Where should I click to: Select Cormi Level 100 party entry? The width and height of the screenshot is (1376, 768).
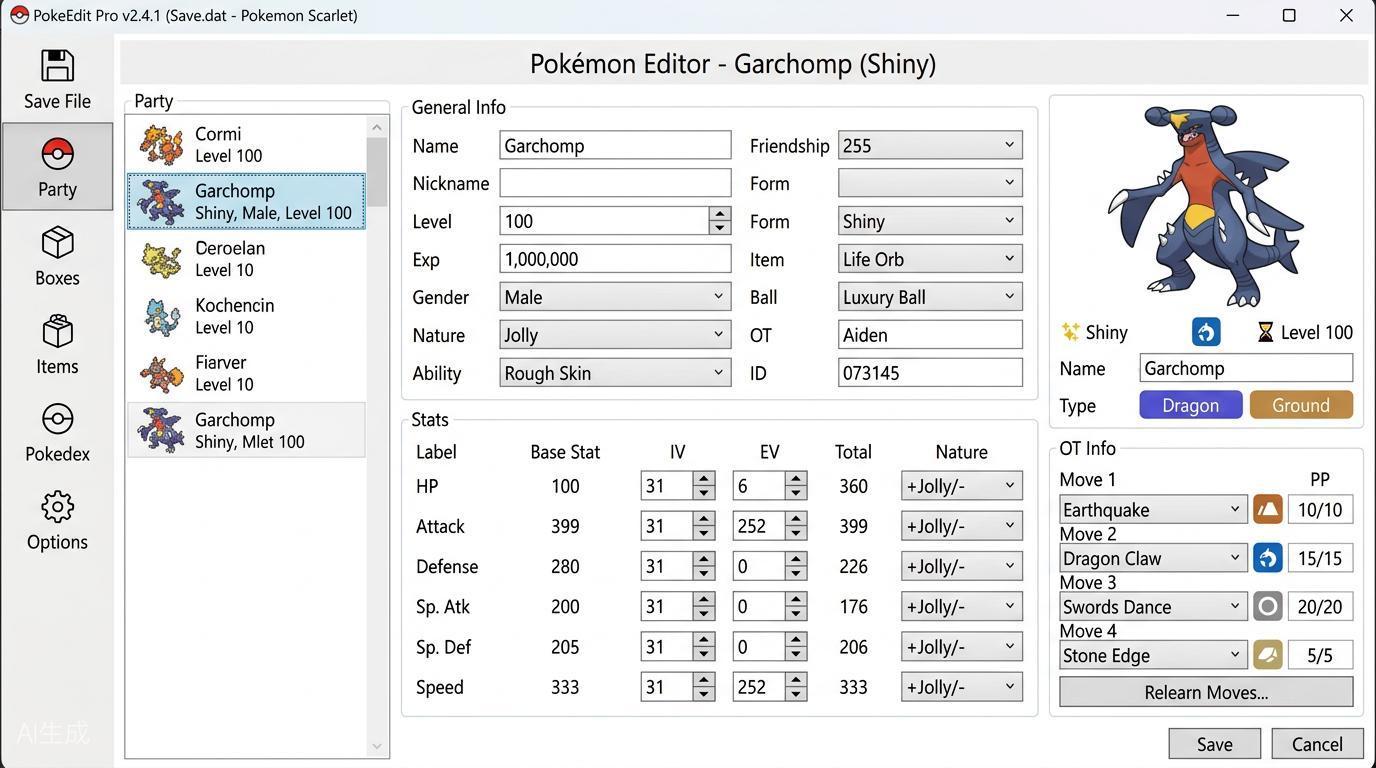click(246, 144)
